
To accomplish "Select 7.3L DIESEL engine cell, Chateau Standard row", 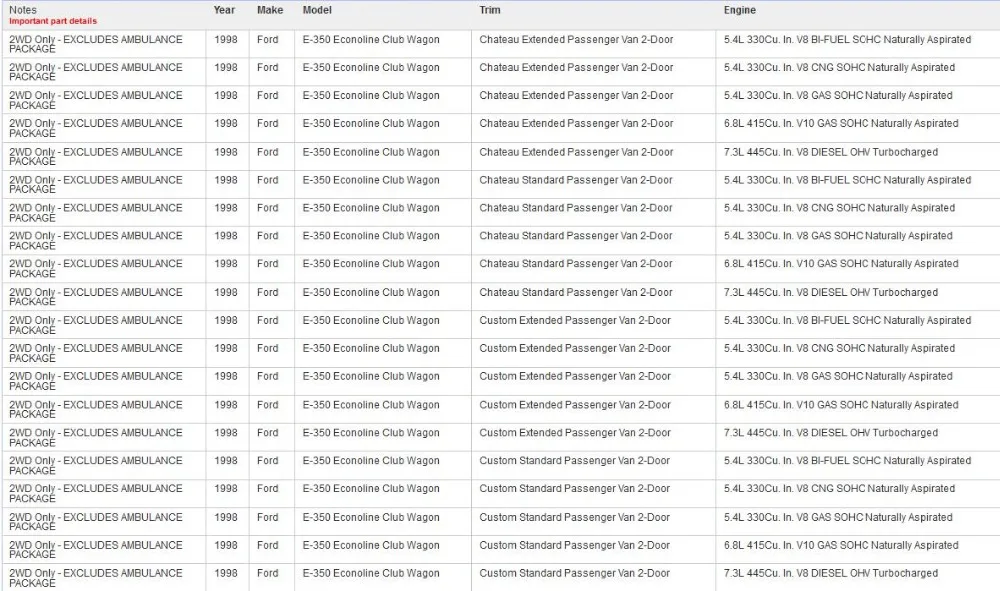I will click(830, 293).
